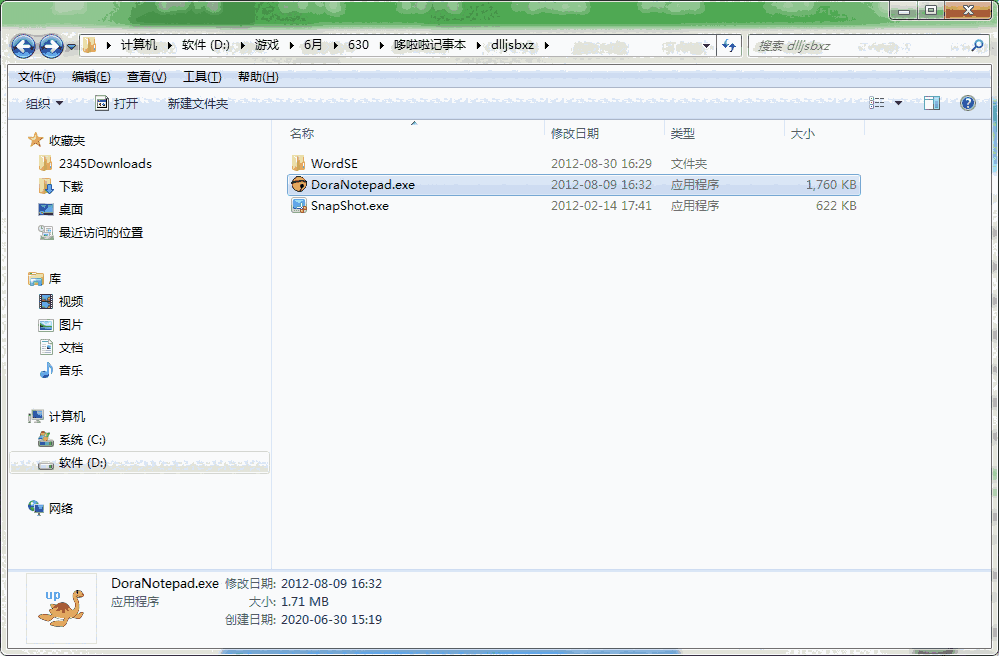The width and height of the screenshot is (999, 656).
Task: Open the change-view dropdown arrow on toolbar
Action: click(897, 102)
